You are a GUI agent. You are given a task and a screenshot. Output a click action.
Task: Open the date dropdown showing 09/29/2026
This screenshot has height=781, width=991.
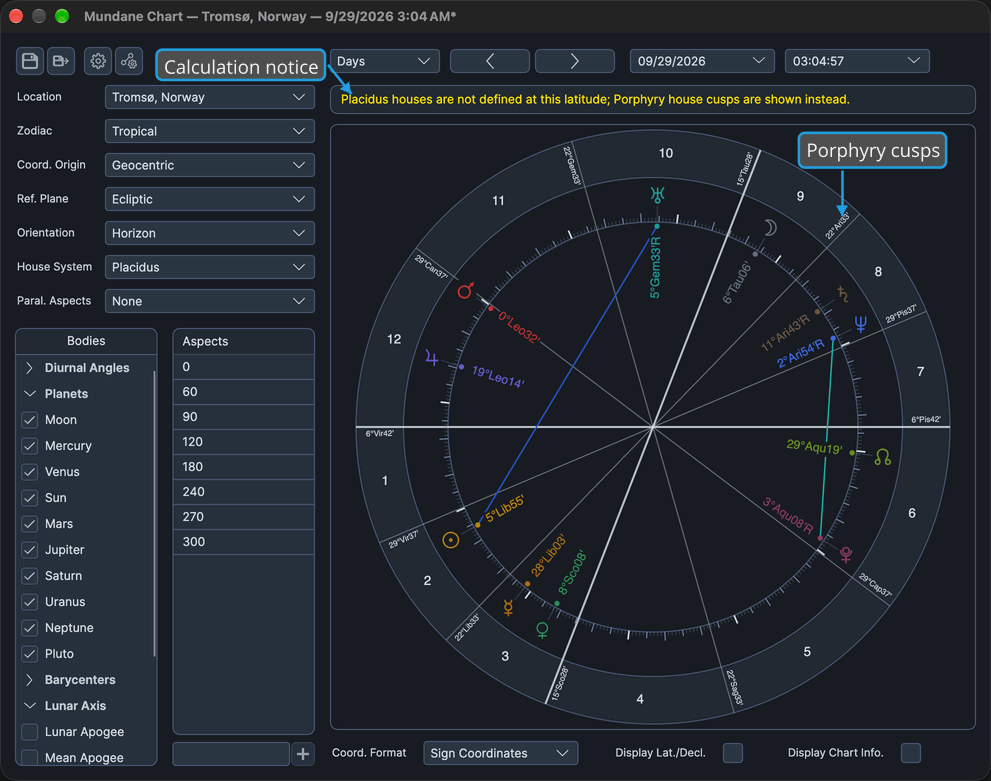702,61
